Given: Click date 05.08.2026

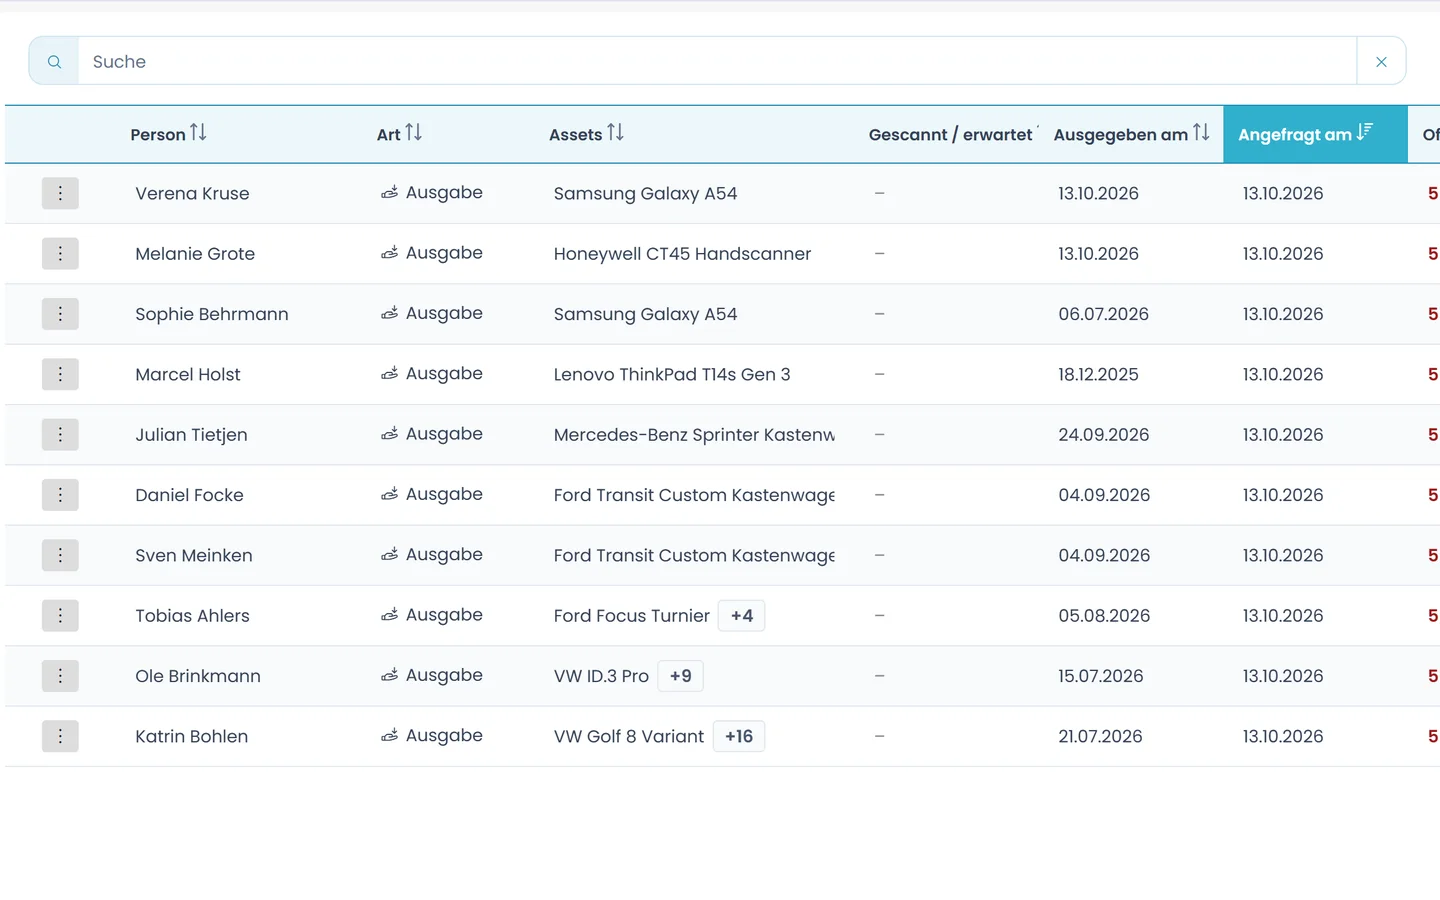Looking at the screenshot, I should coord(1104,616).
